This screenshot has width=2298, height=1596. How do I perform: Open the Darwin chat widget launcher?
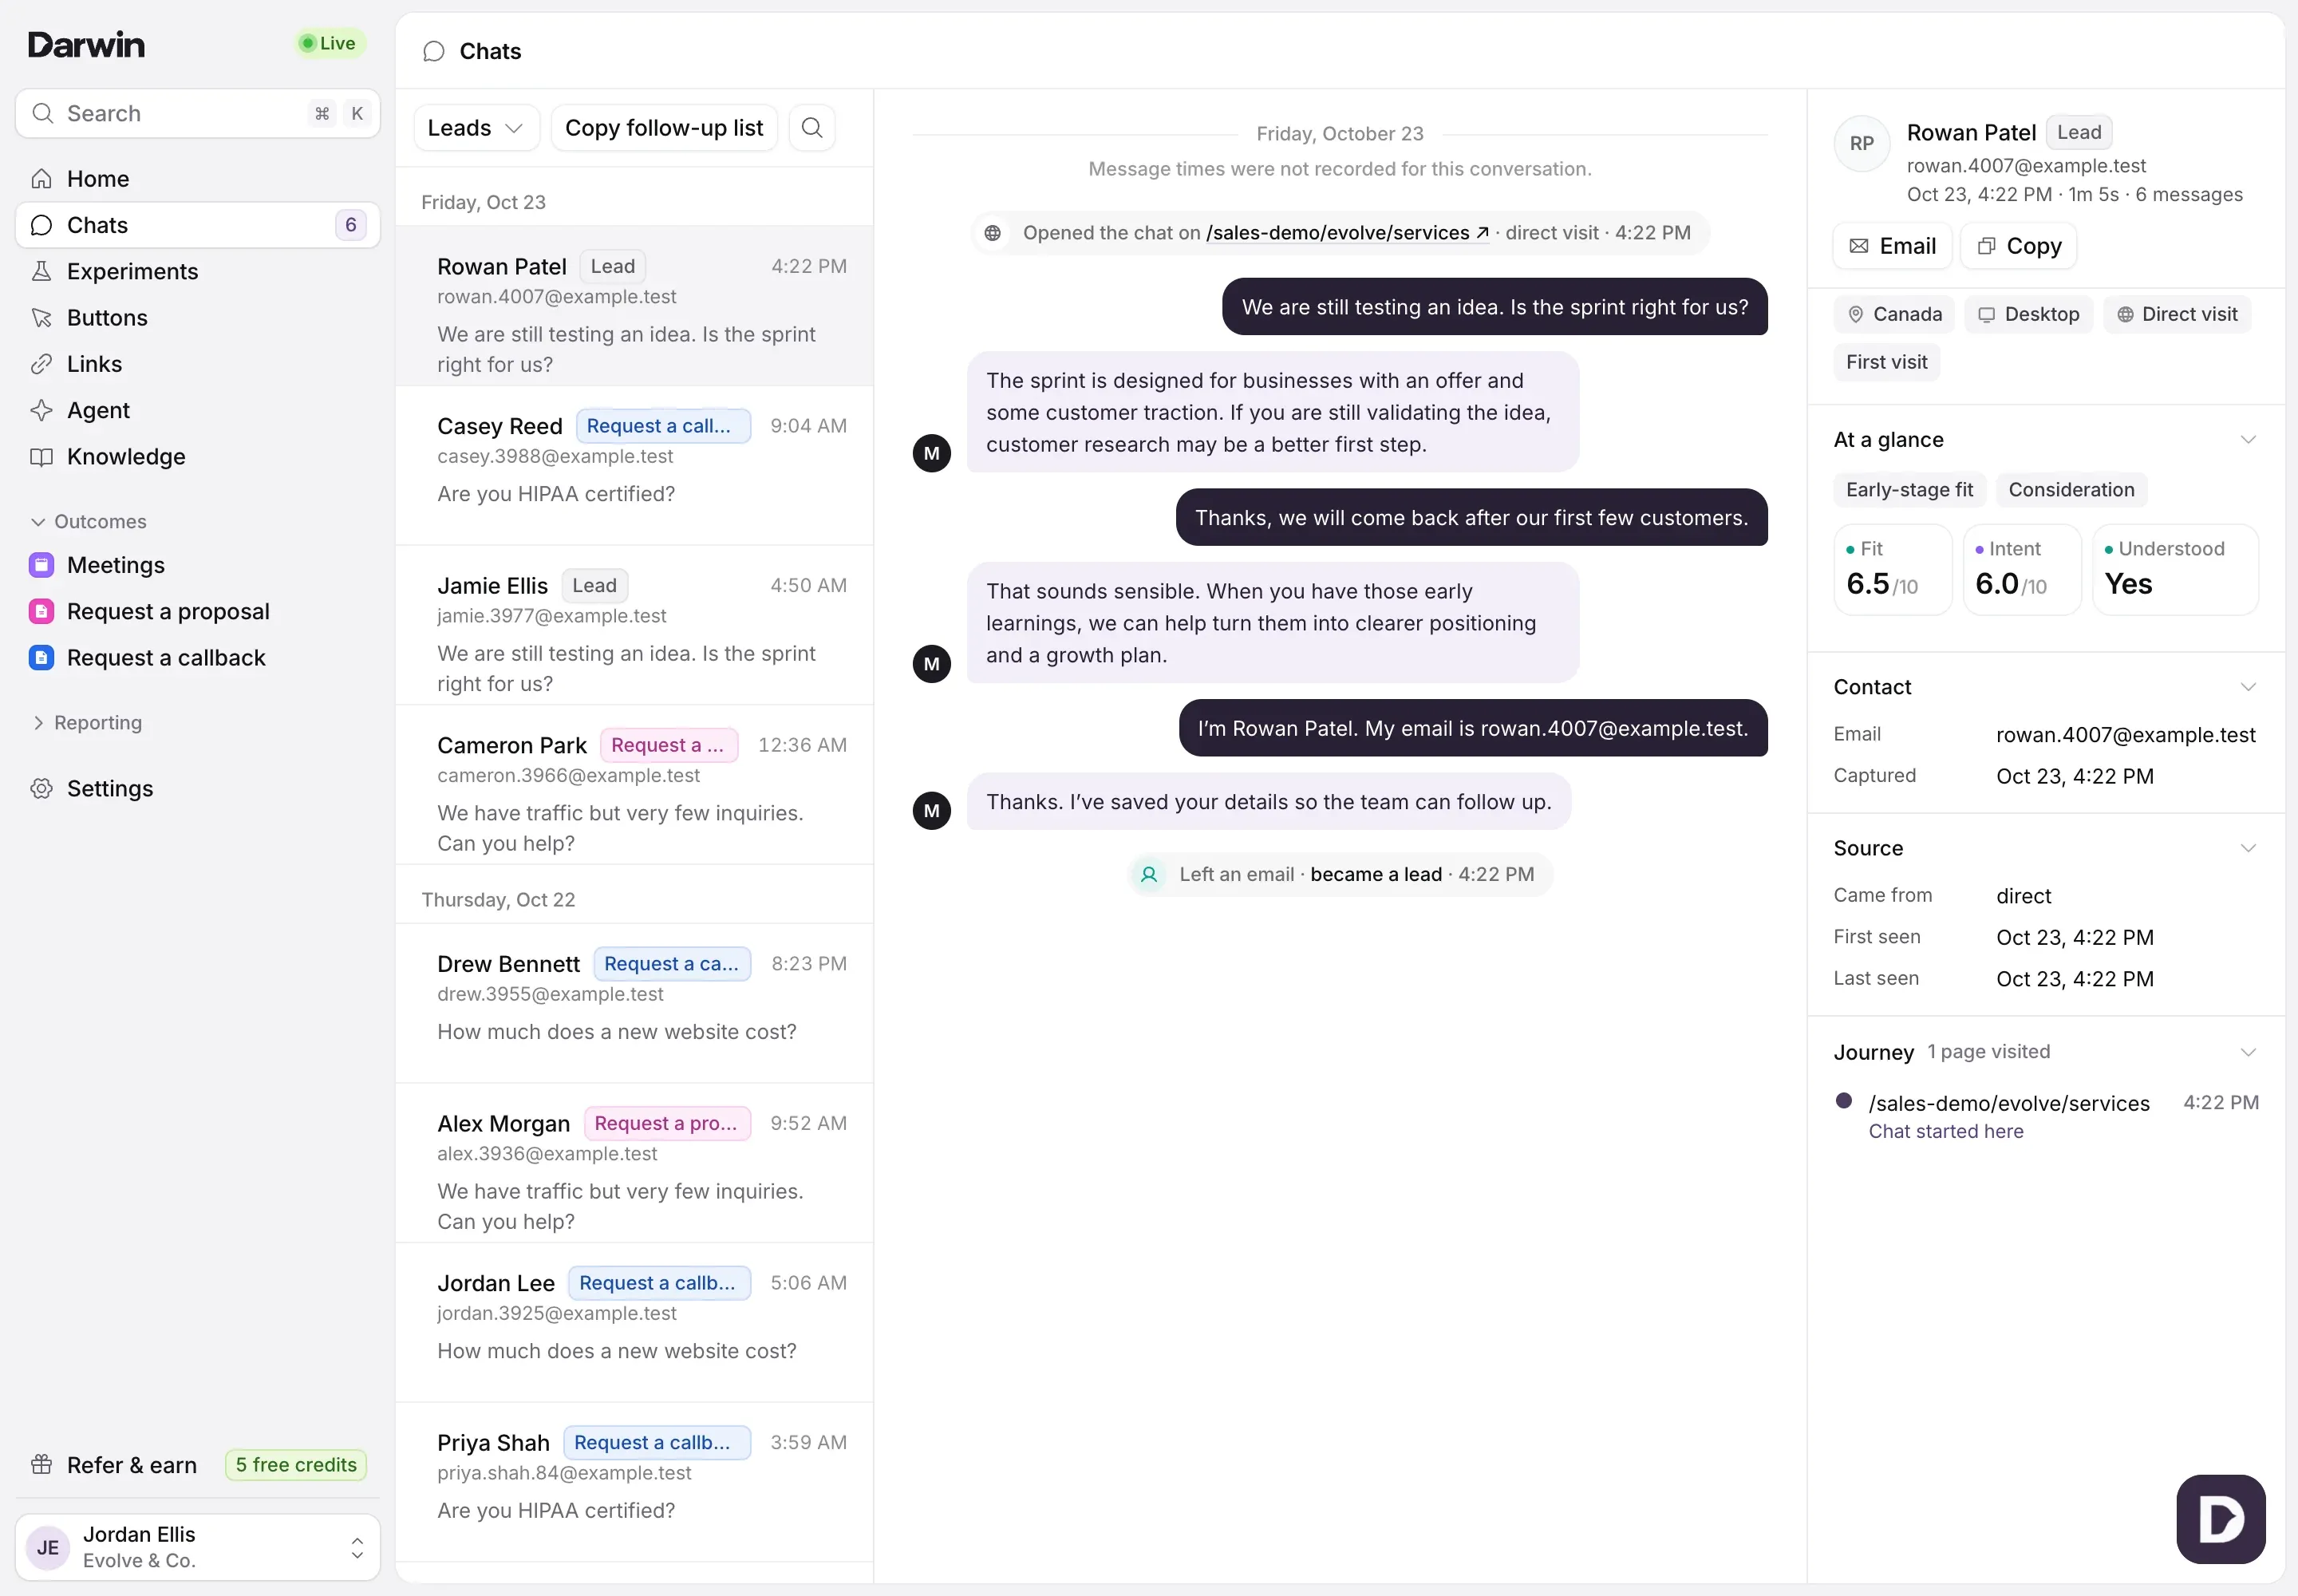(x=2220, y=1519)
